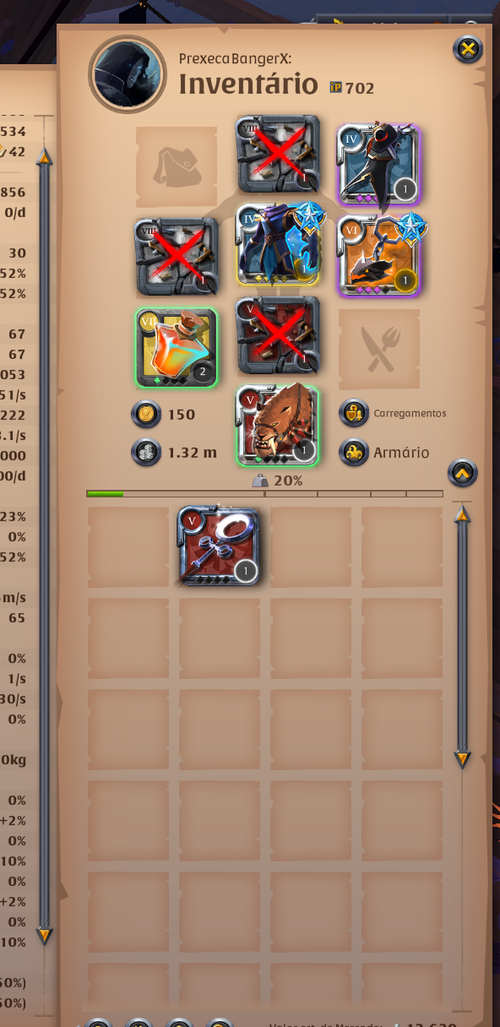Image resolution: width=500 pixels, height=1027 pixels.
Task: Click the empty food slot
Action: pos(379,350)
